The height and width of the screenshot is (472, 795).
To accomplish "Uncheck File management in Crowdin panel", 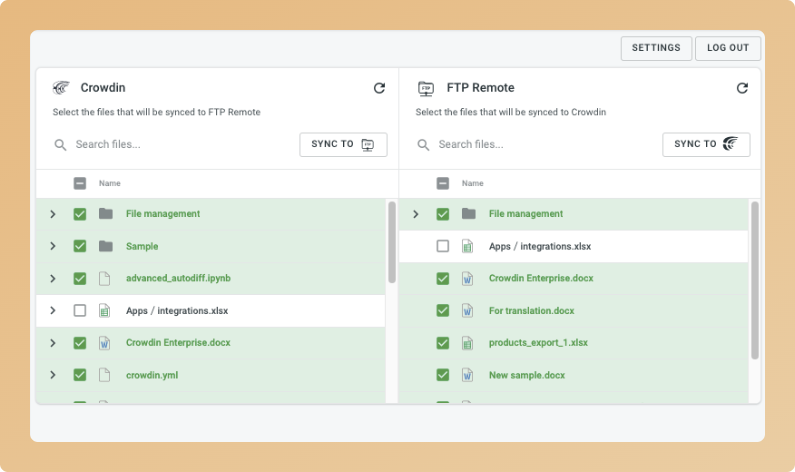I will click(80, 214).
